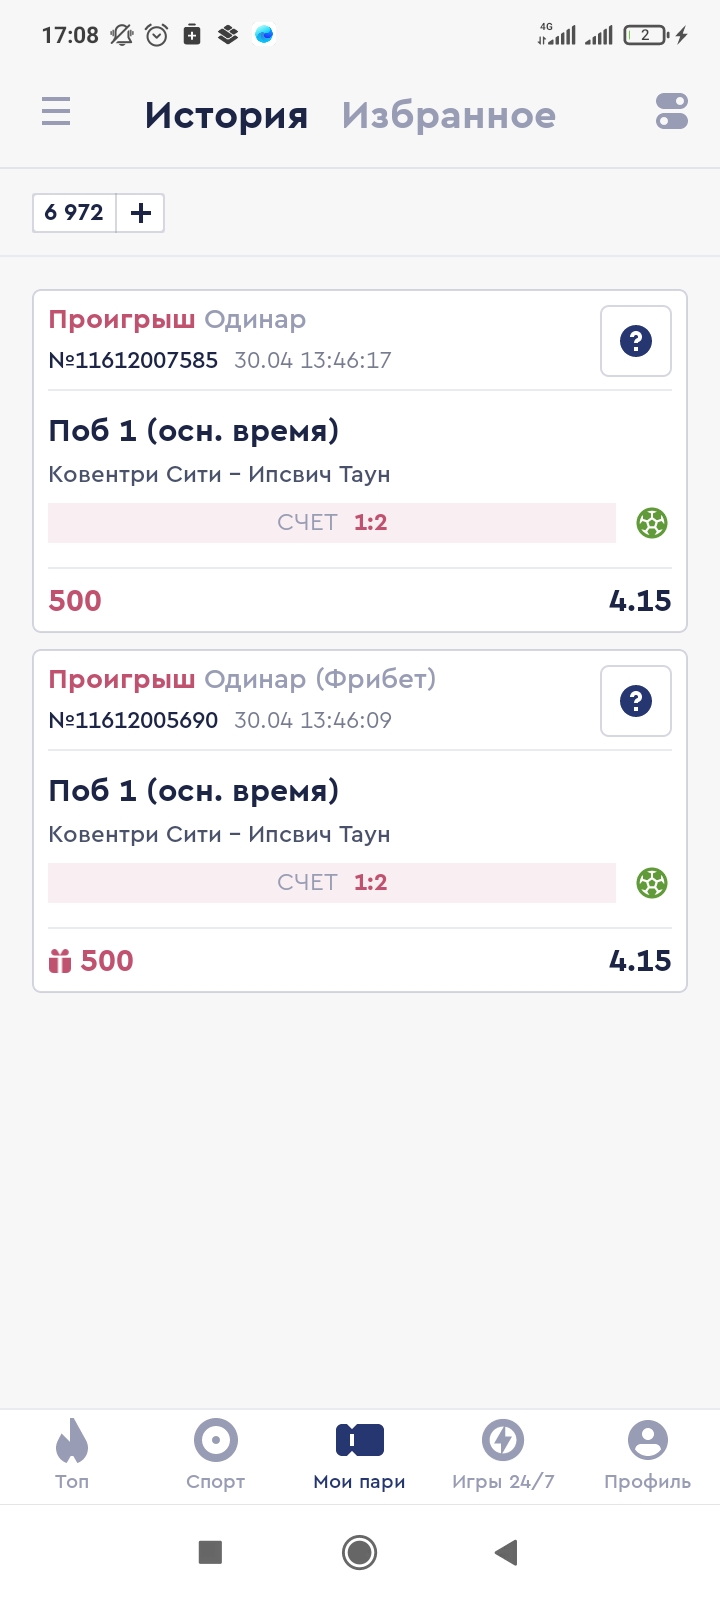Click the 6 972 balance field
This screenshot has height=1600, width=720.
tap(75, 213)
